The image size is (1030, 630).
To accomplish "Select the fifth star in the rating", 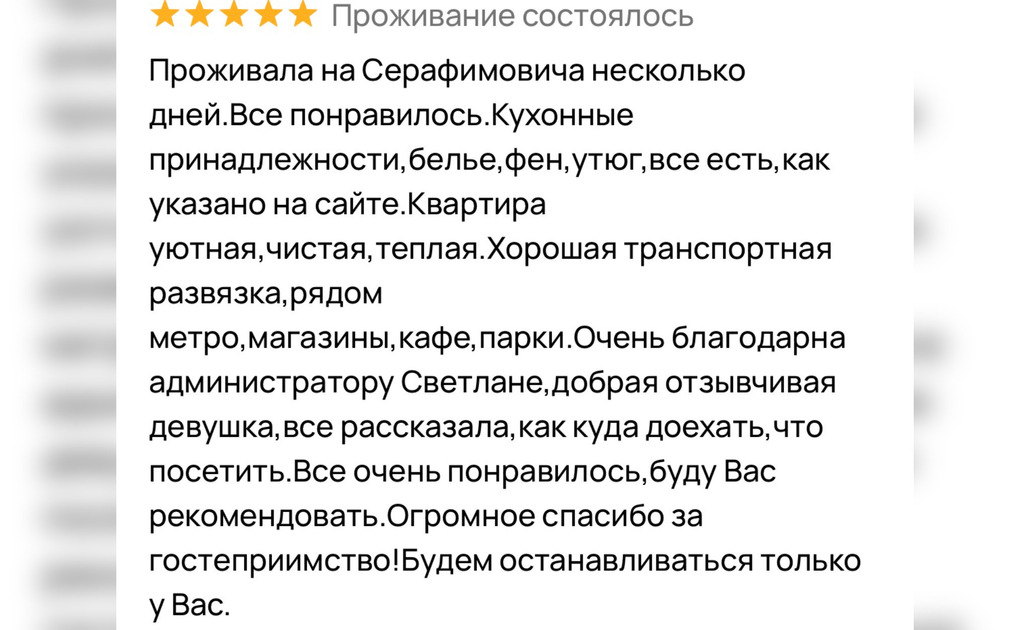I will [303, 14].
